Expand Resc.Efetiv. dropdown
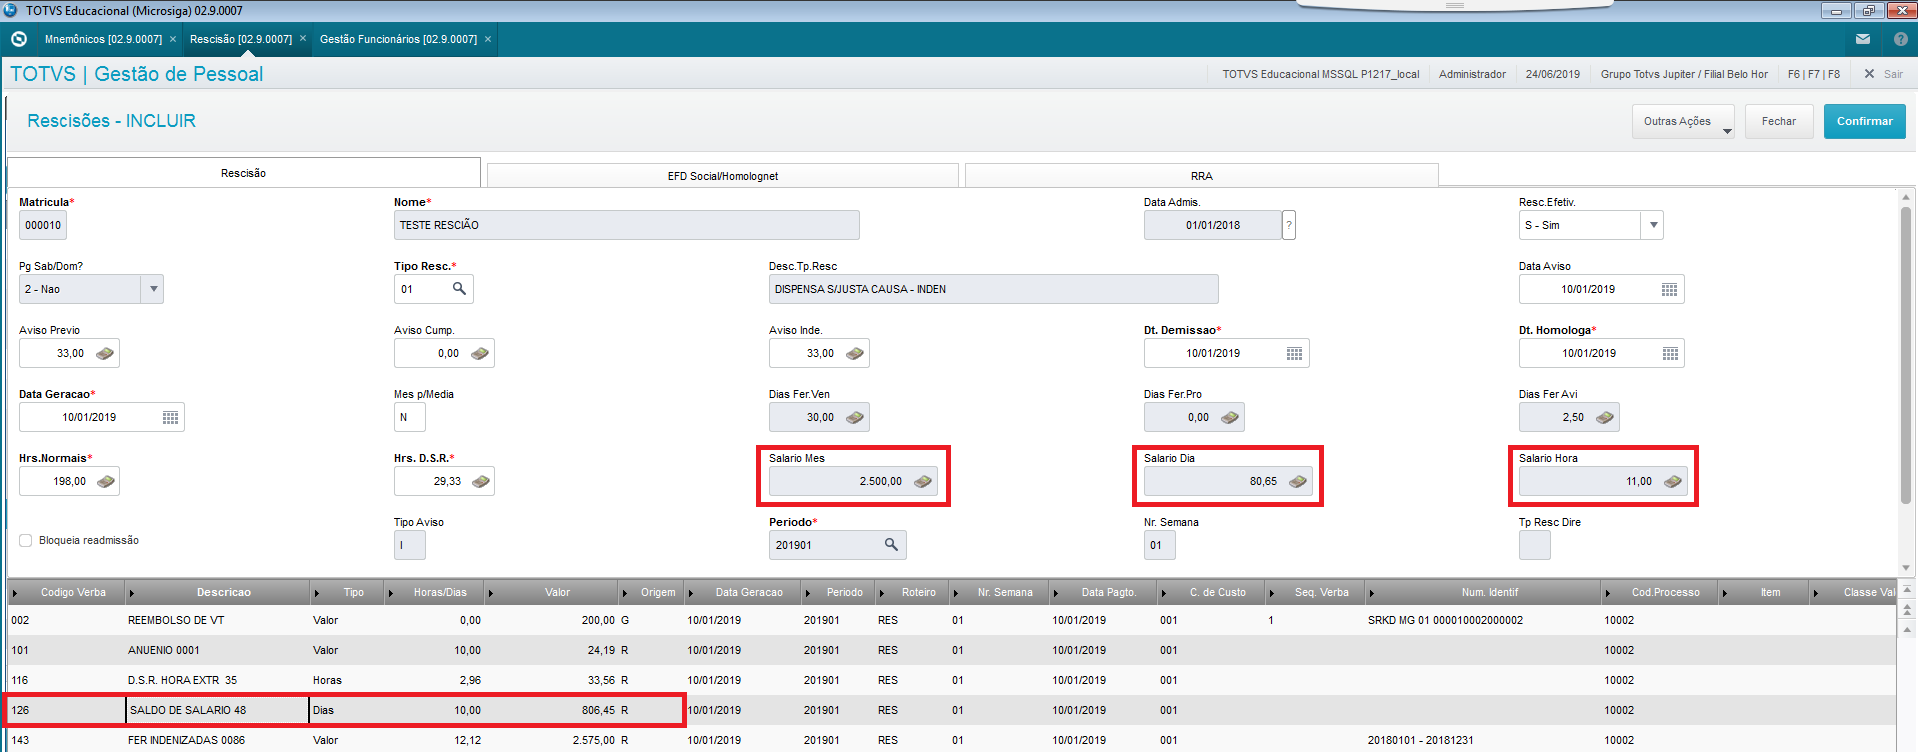The image size is (1918, 752). point(1653,225)
